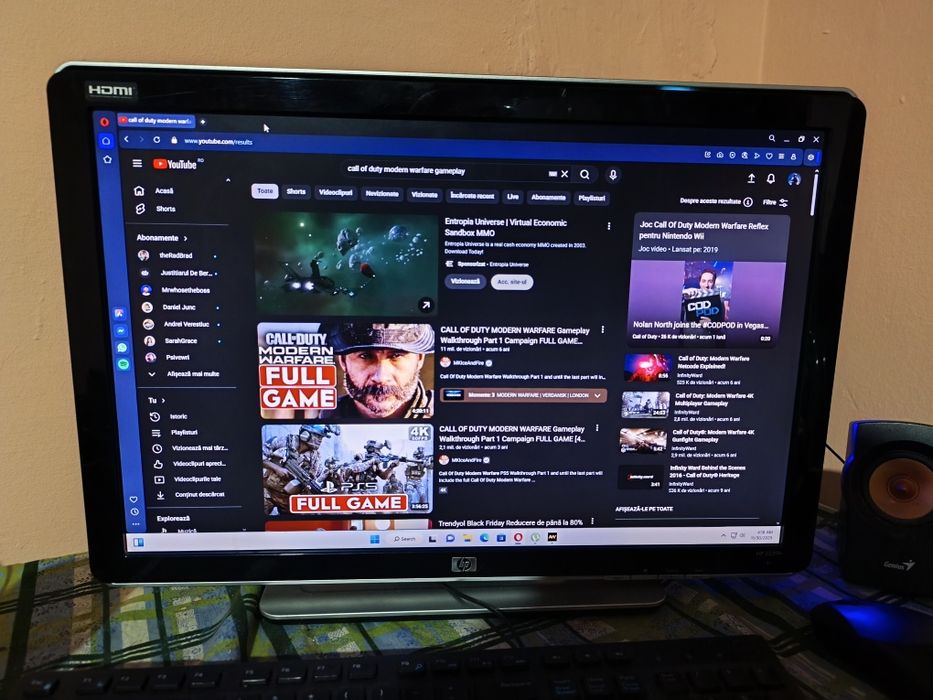Click the www.youtube.com/results address bar
This screenshot has height=700, width=933.
(x=218, y=142)
